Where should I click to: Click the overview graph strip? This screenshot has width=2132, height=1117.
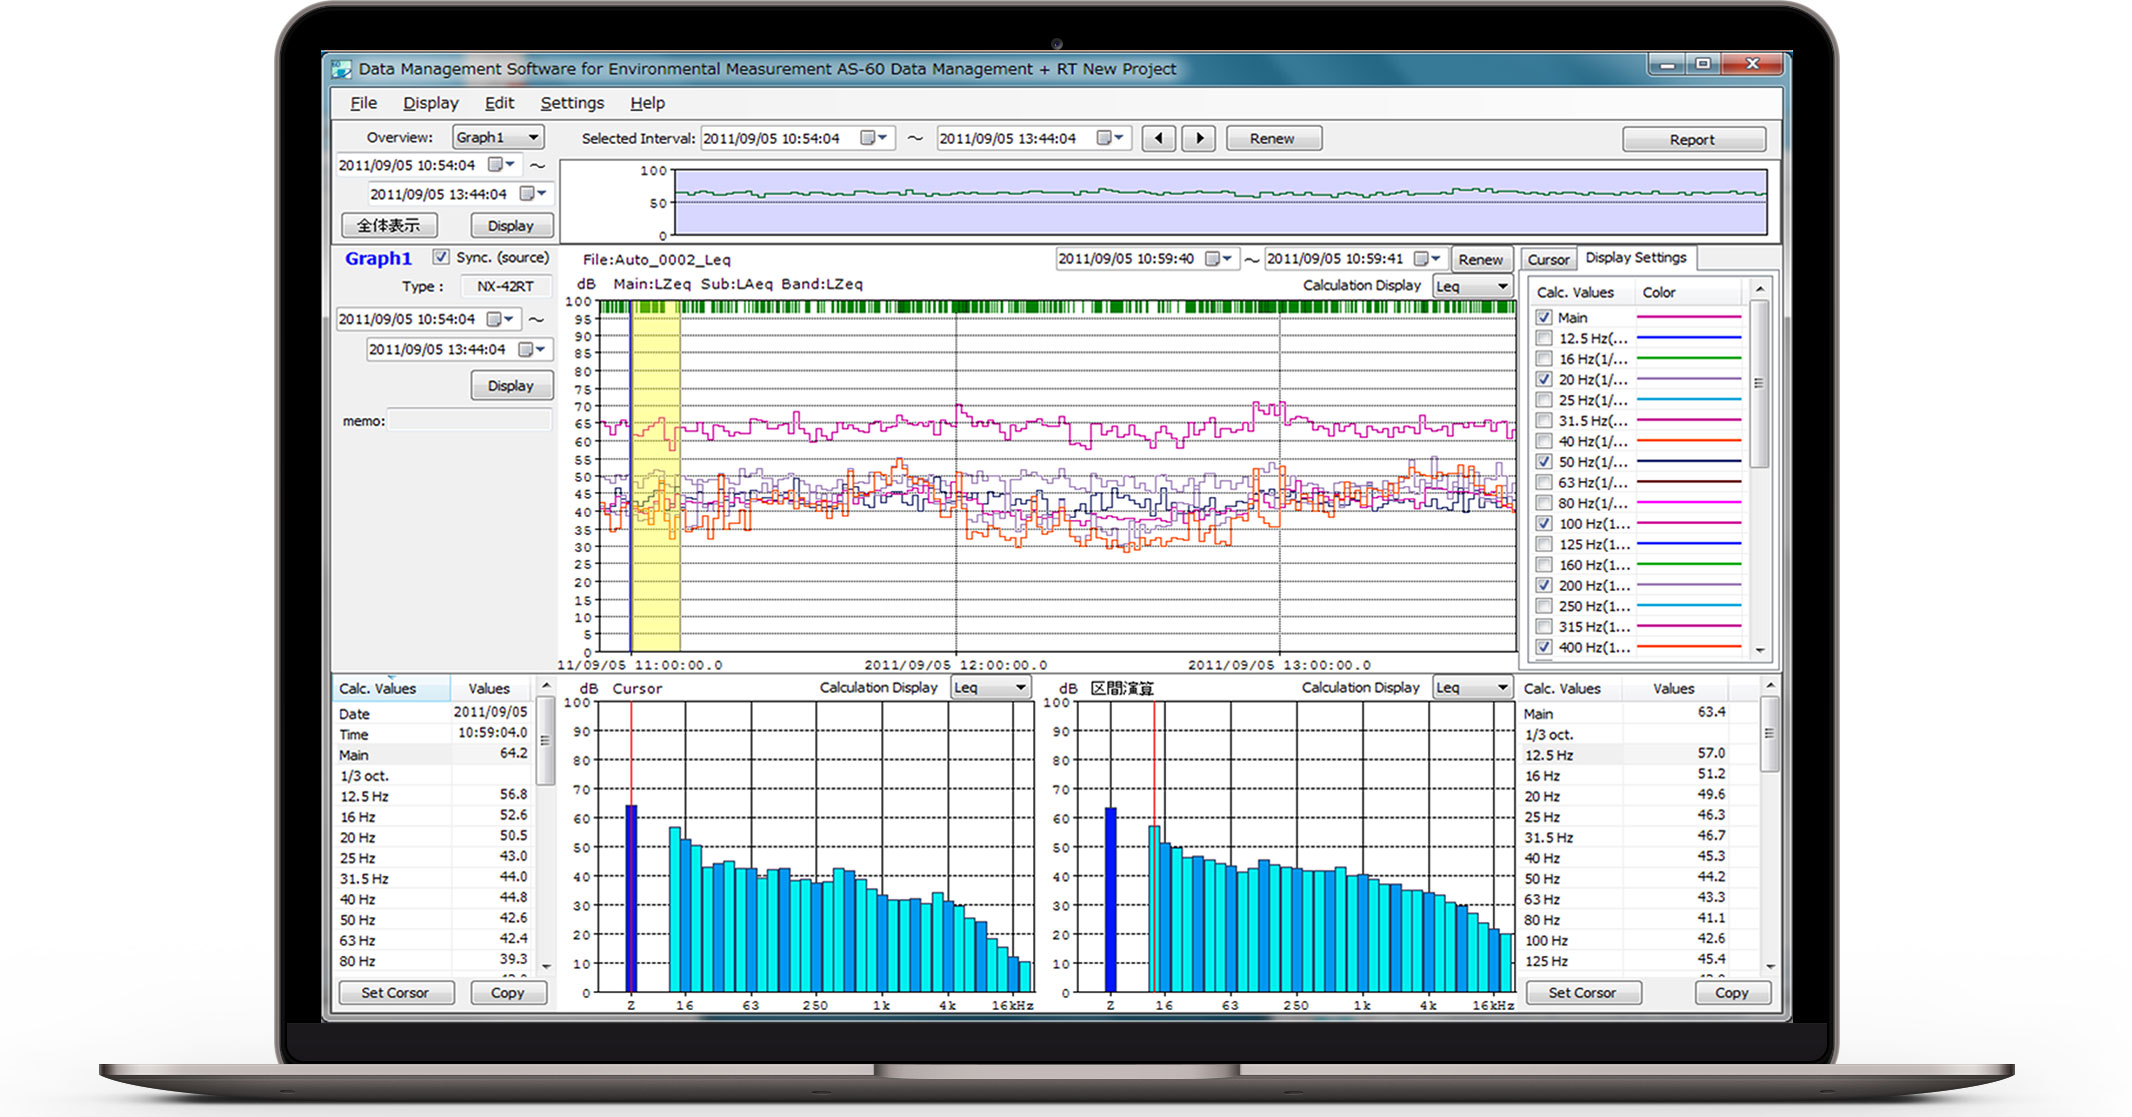pyautogui.click(x=1221, y=202)
